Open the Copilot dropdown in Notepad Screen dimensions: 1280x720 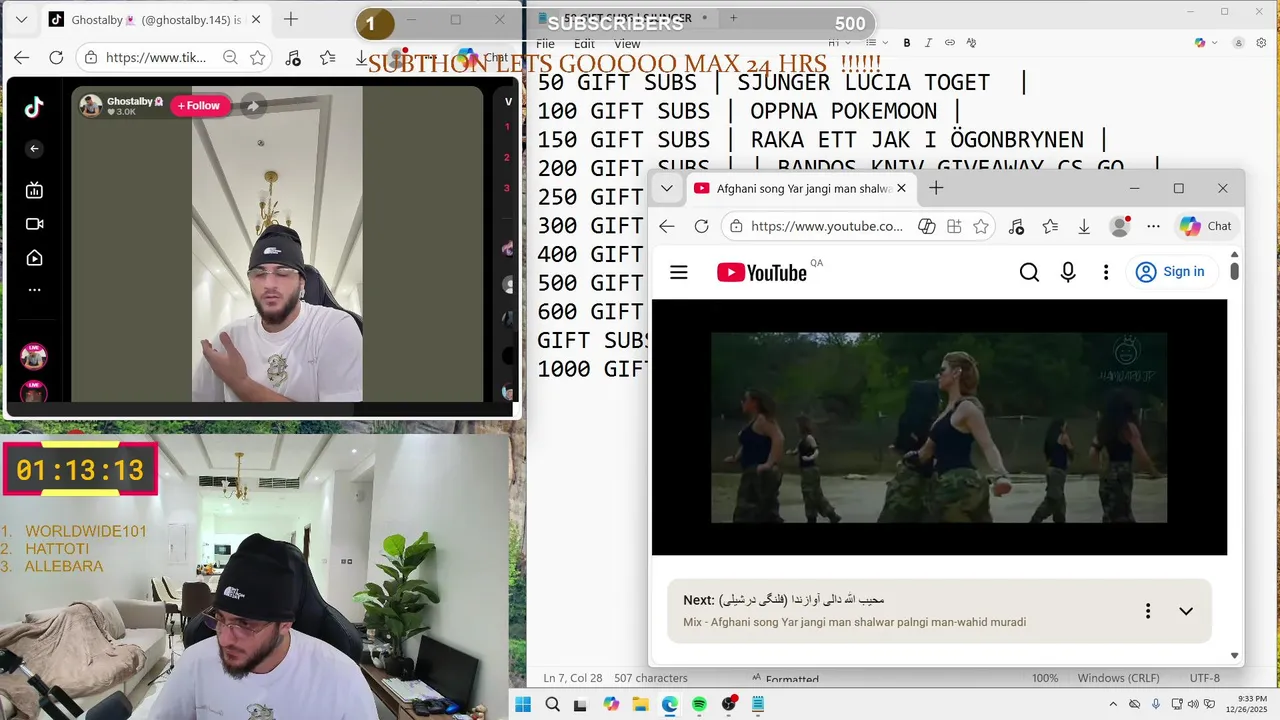[1206, 43]
